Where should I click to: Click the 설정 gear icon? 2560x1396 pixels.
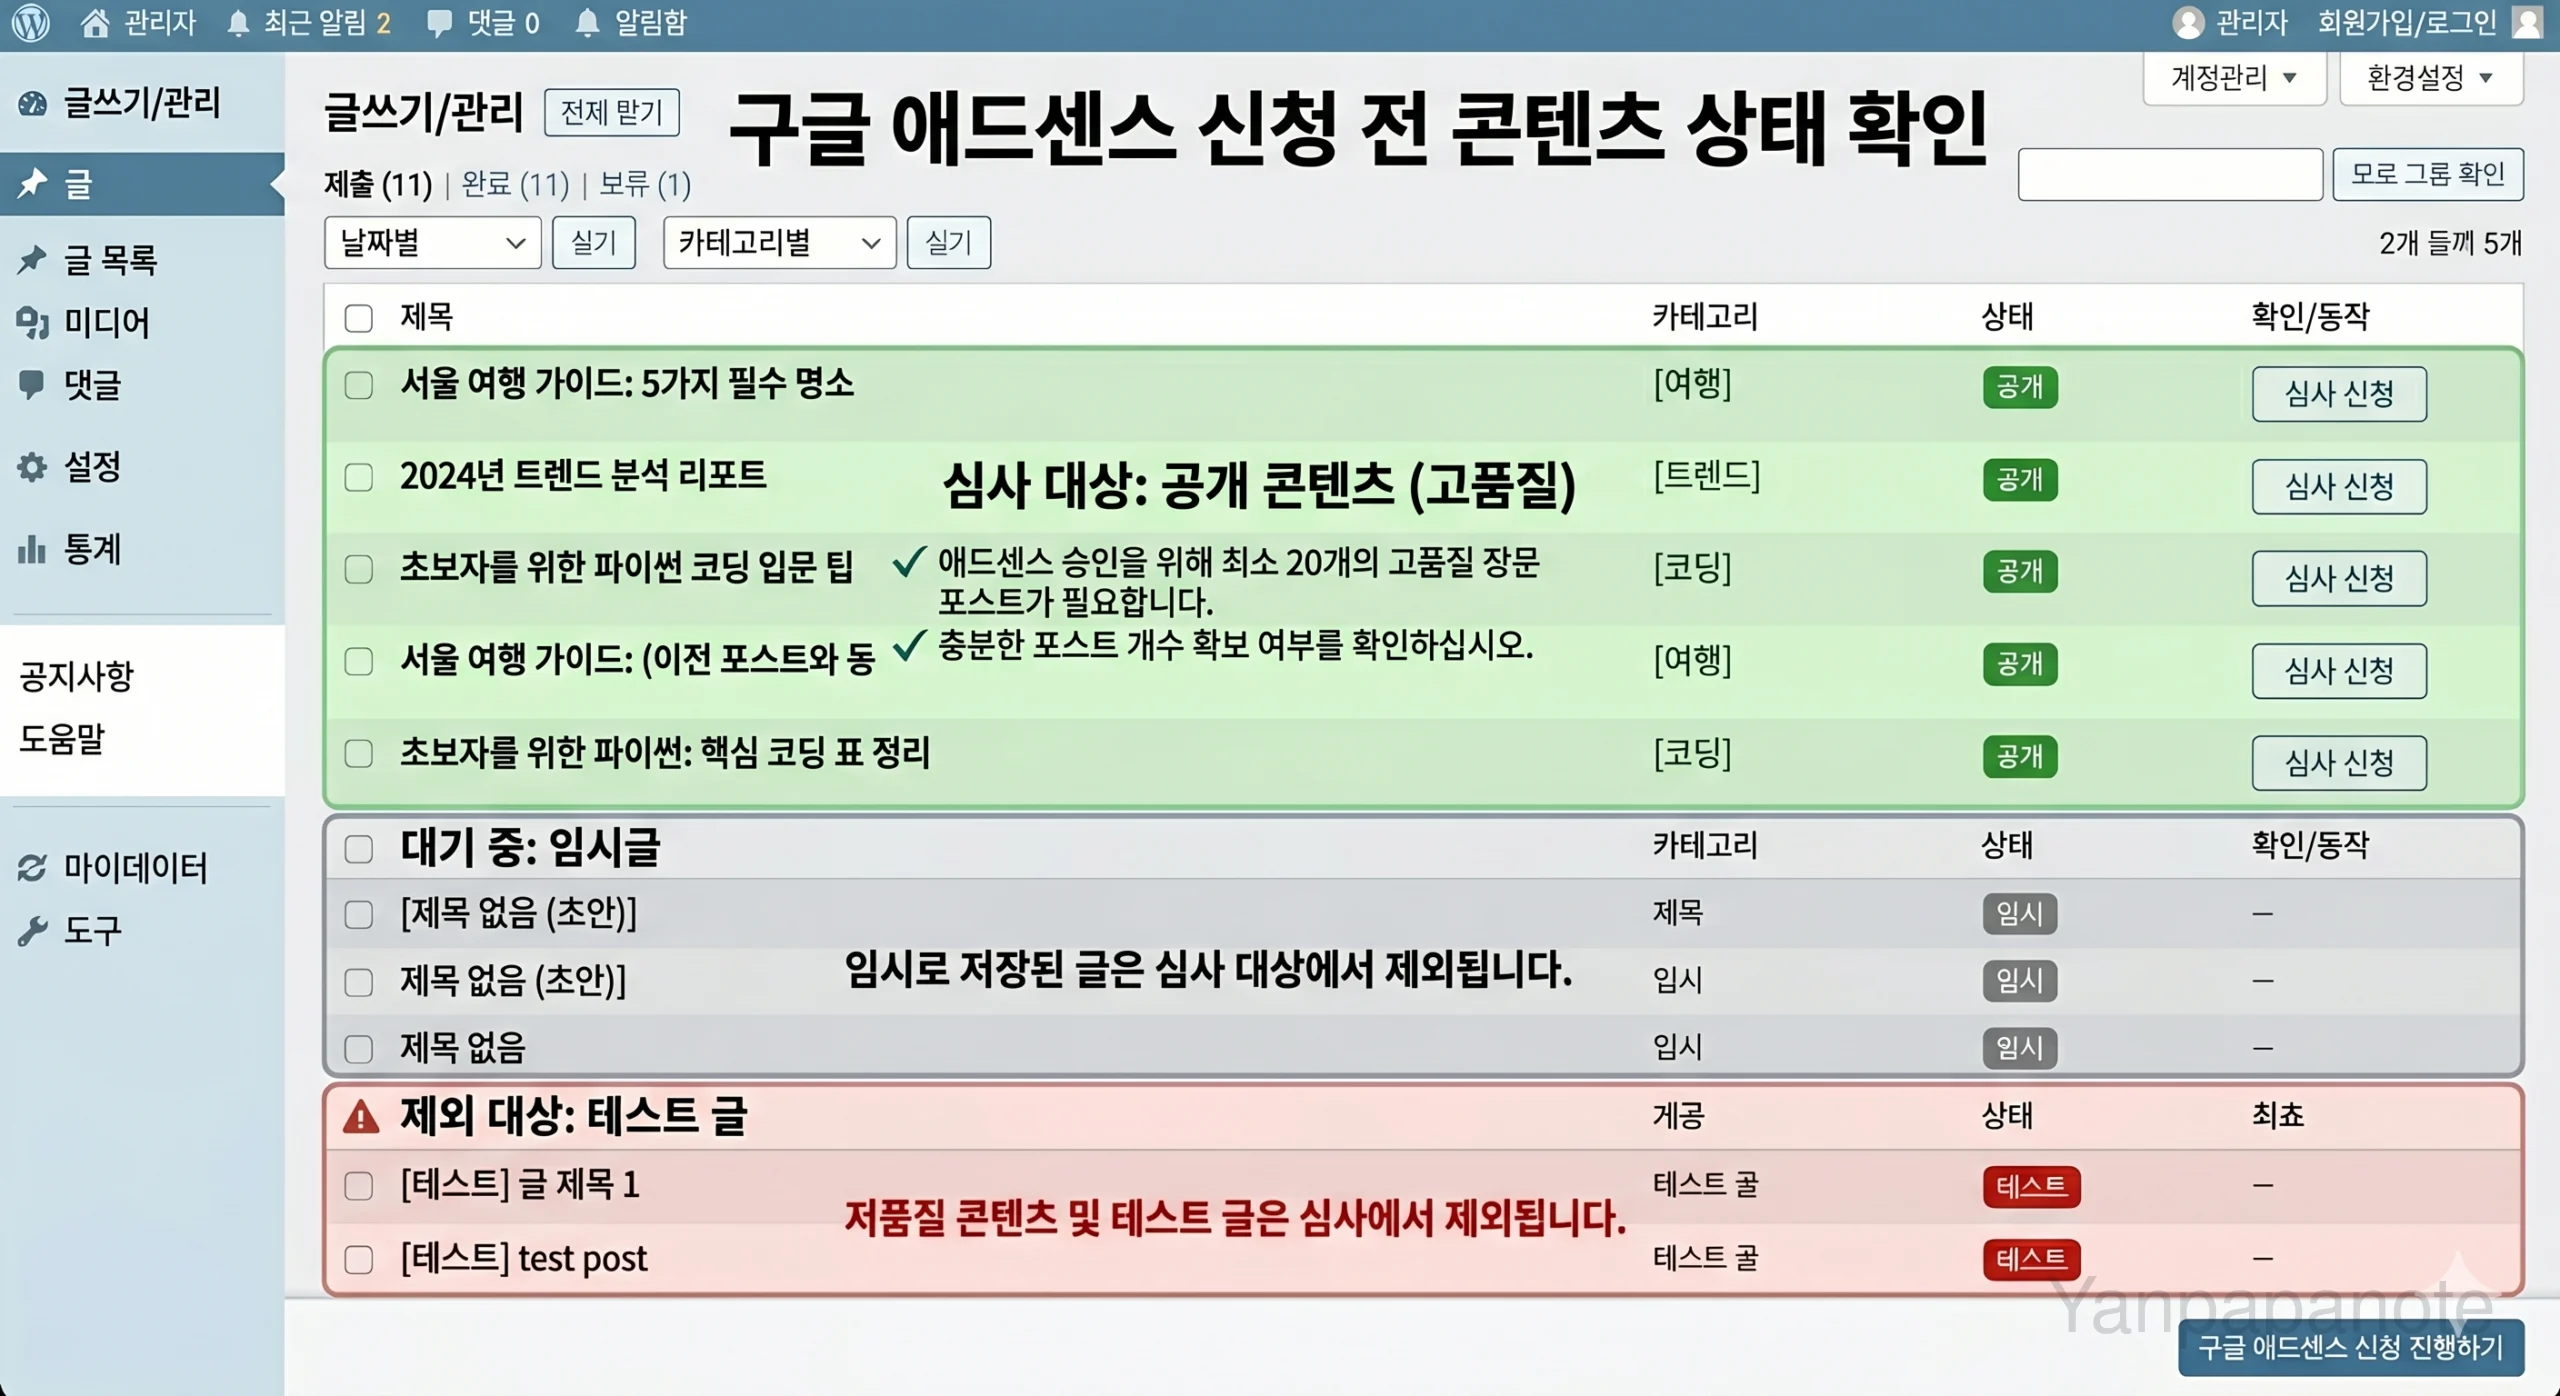coord(32,467)
